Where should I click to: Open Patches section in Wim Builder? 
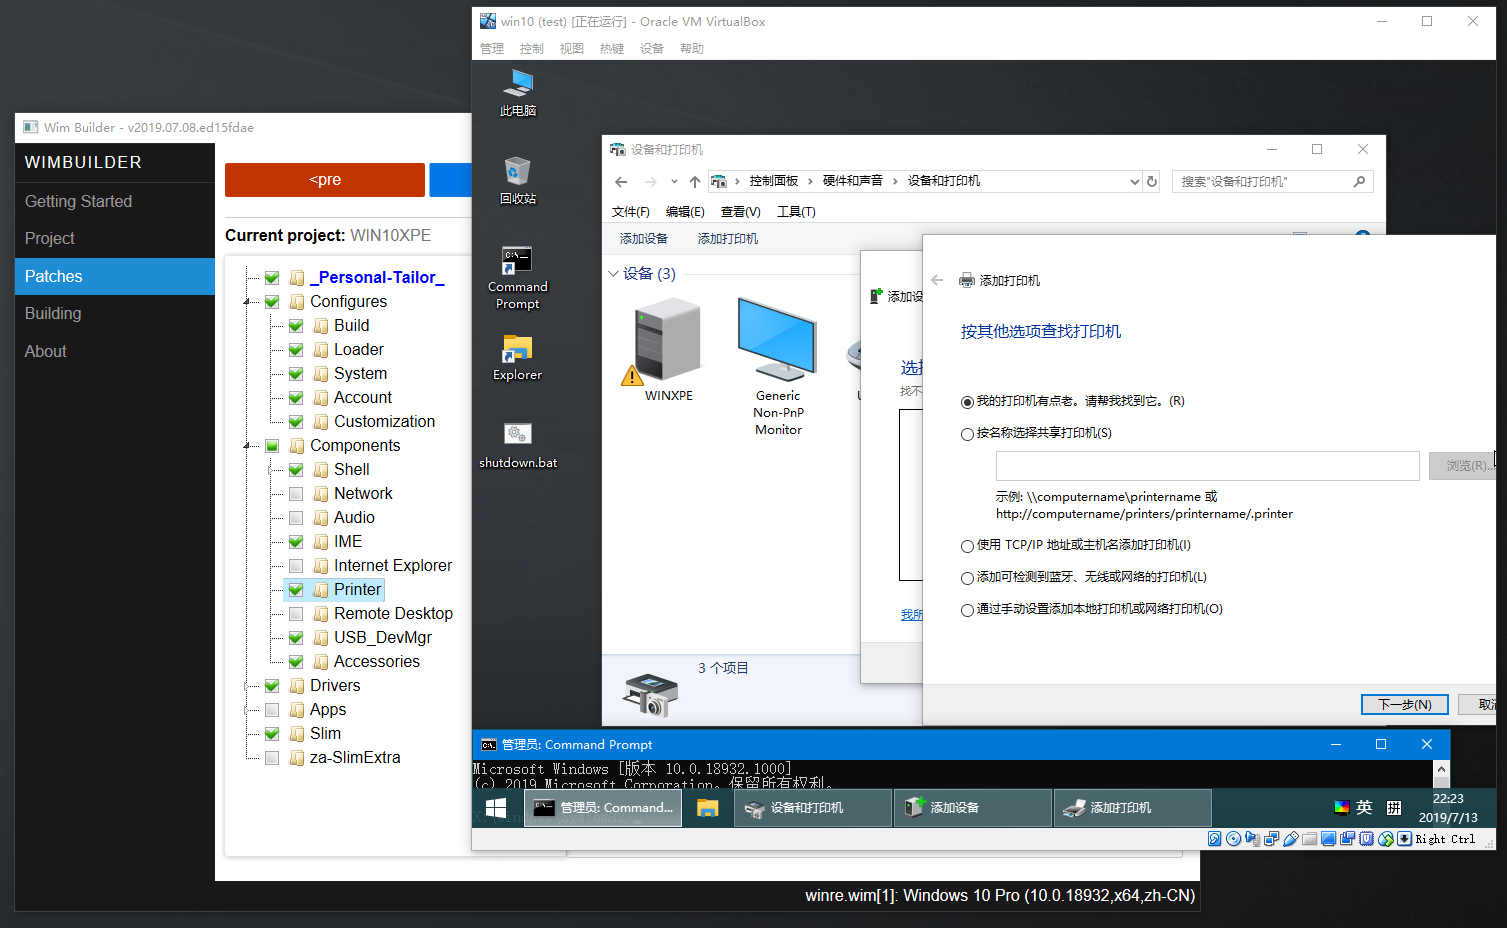(x=115, y=276)
